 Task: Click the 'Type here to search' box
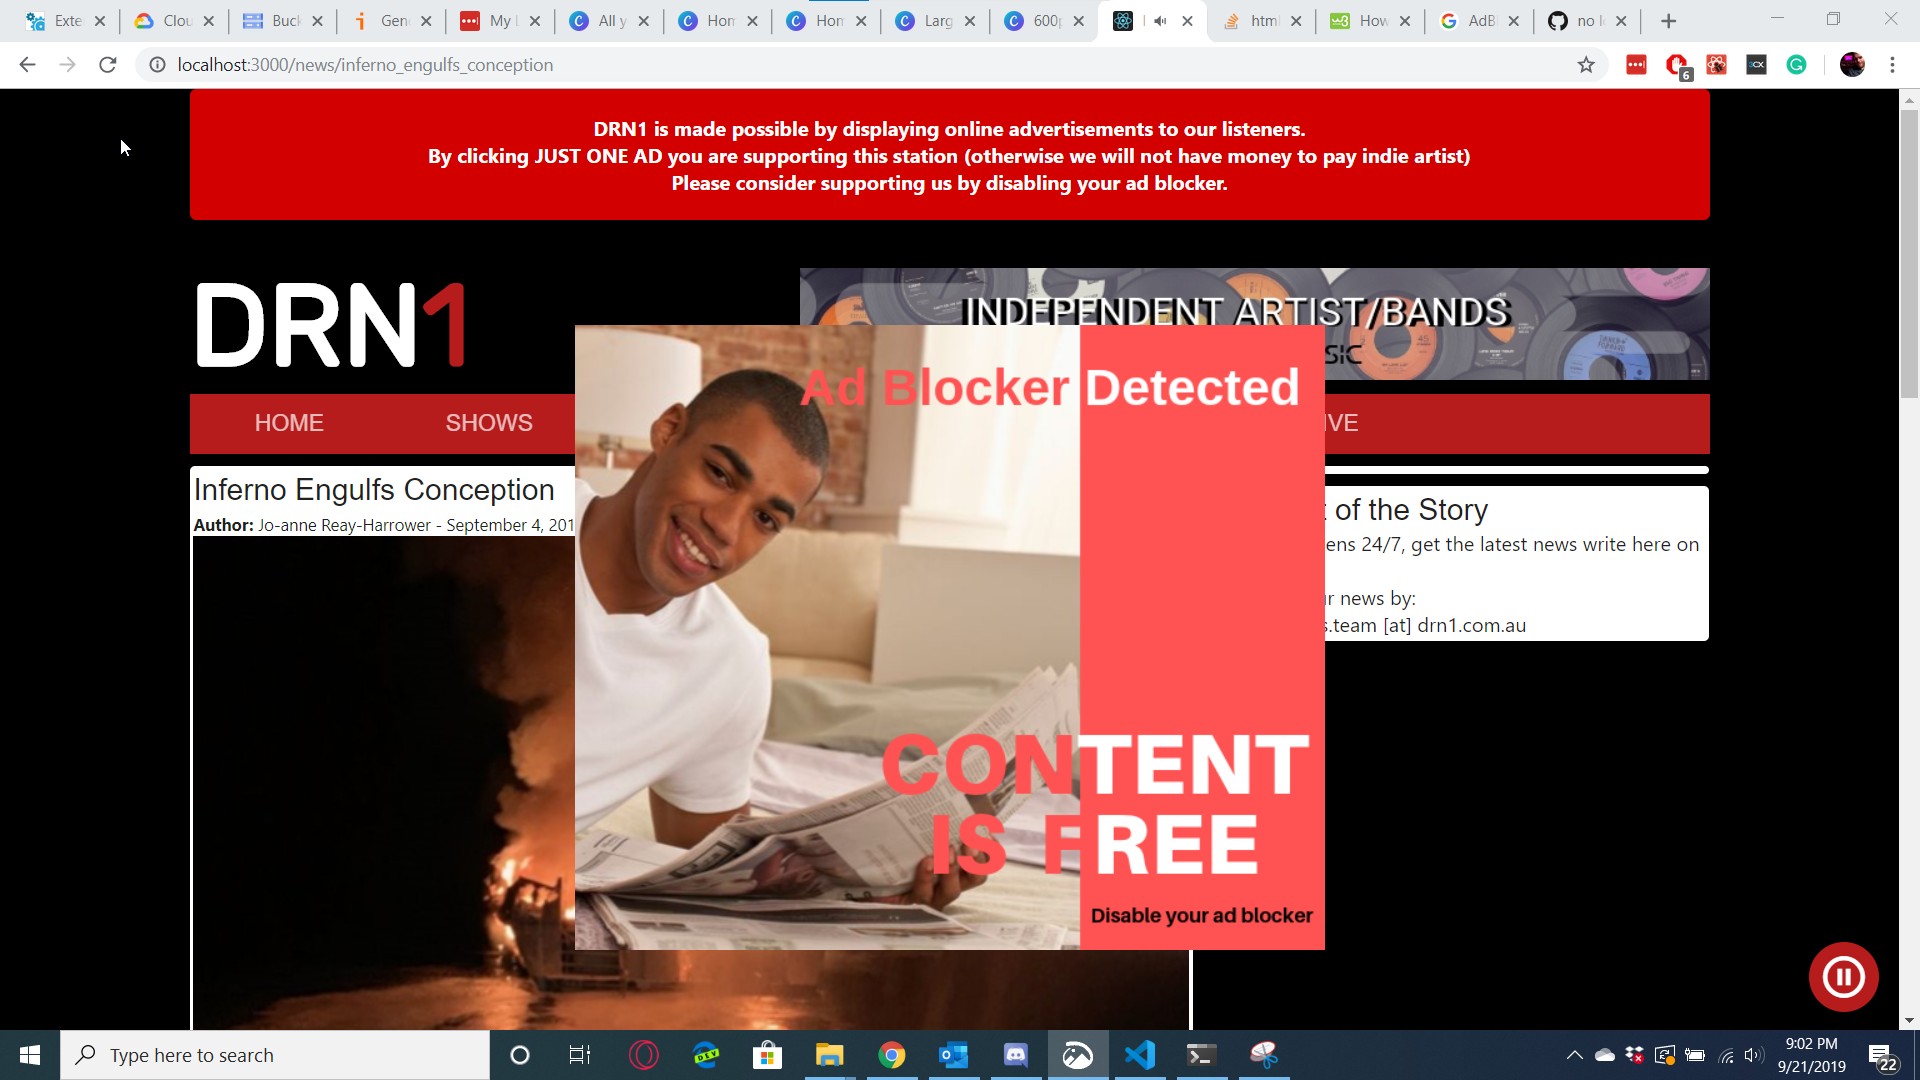(275, 1055)
